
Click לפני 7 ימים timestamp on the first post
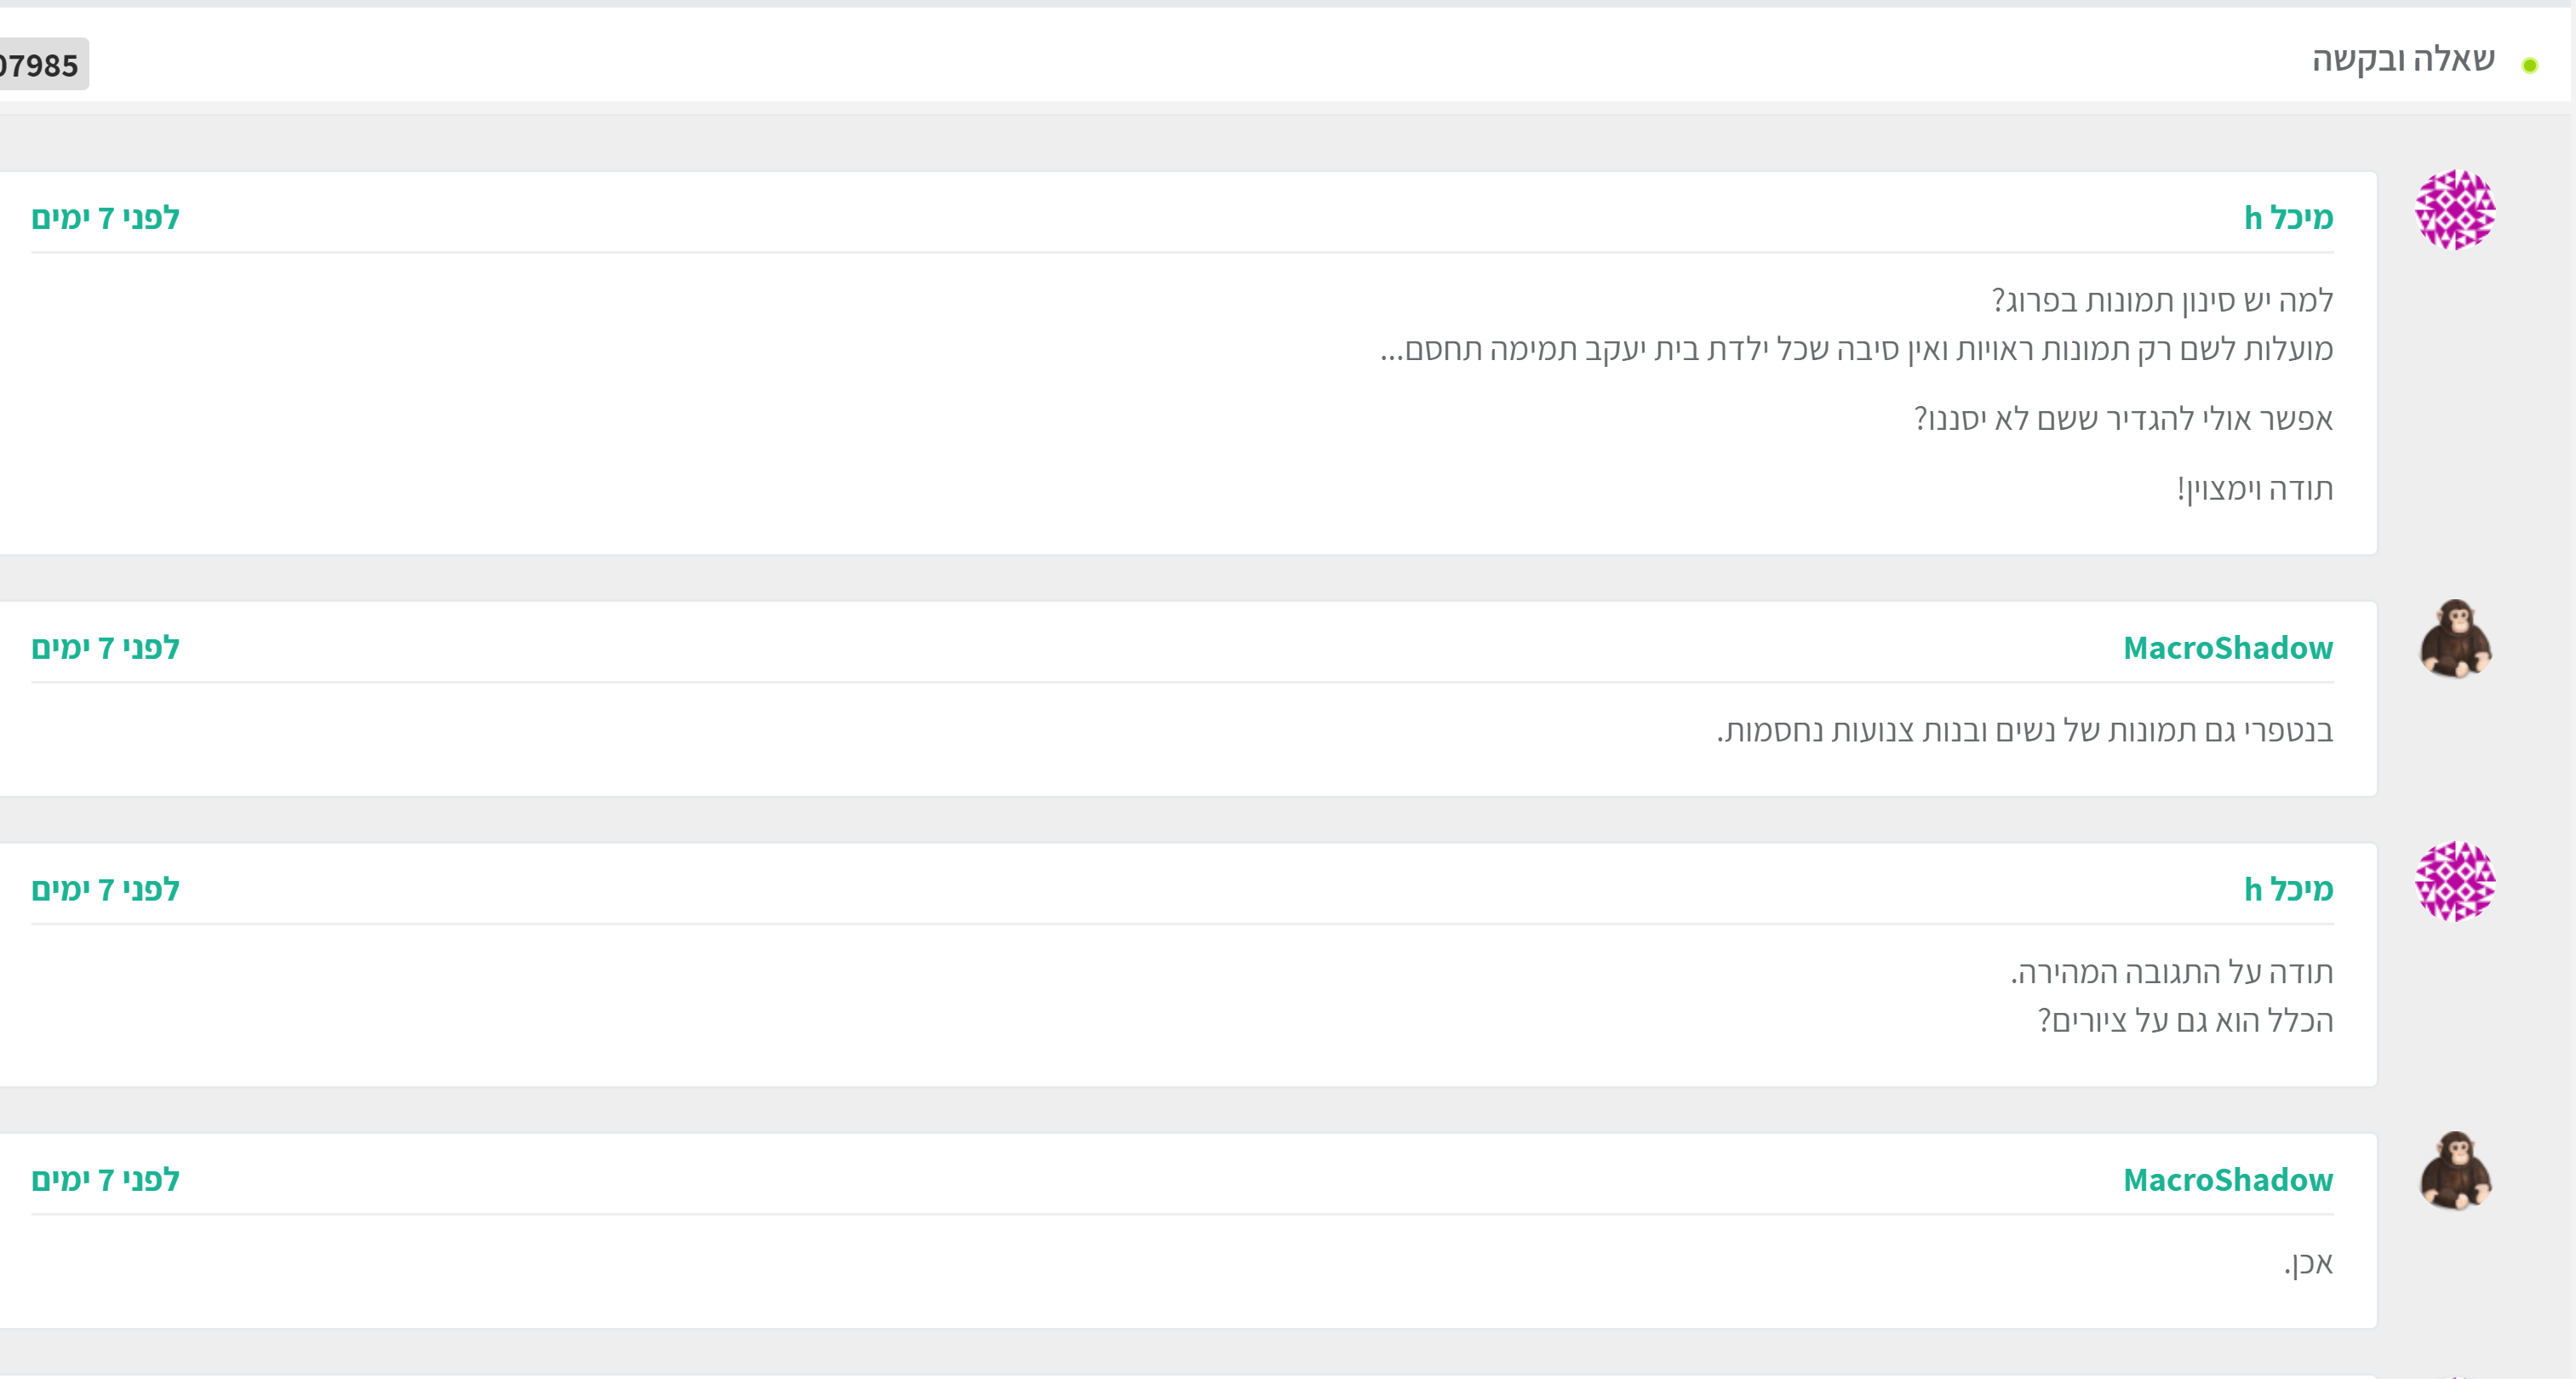(105, 217)
